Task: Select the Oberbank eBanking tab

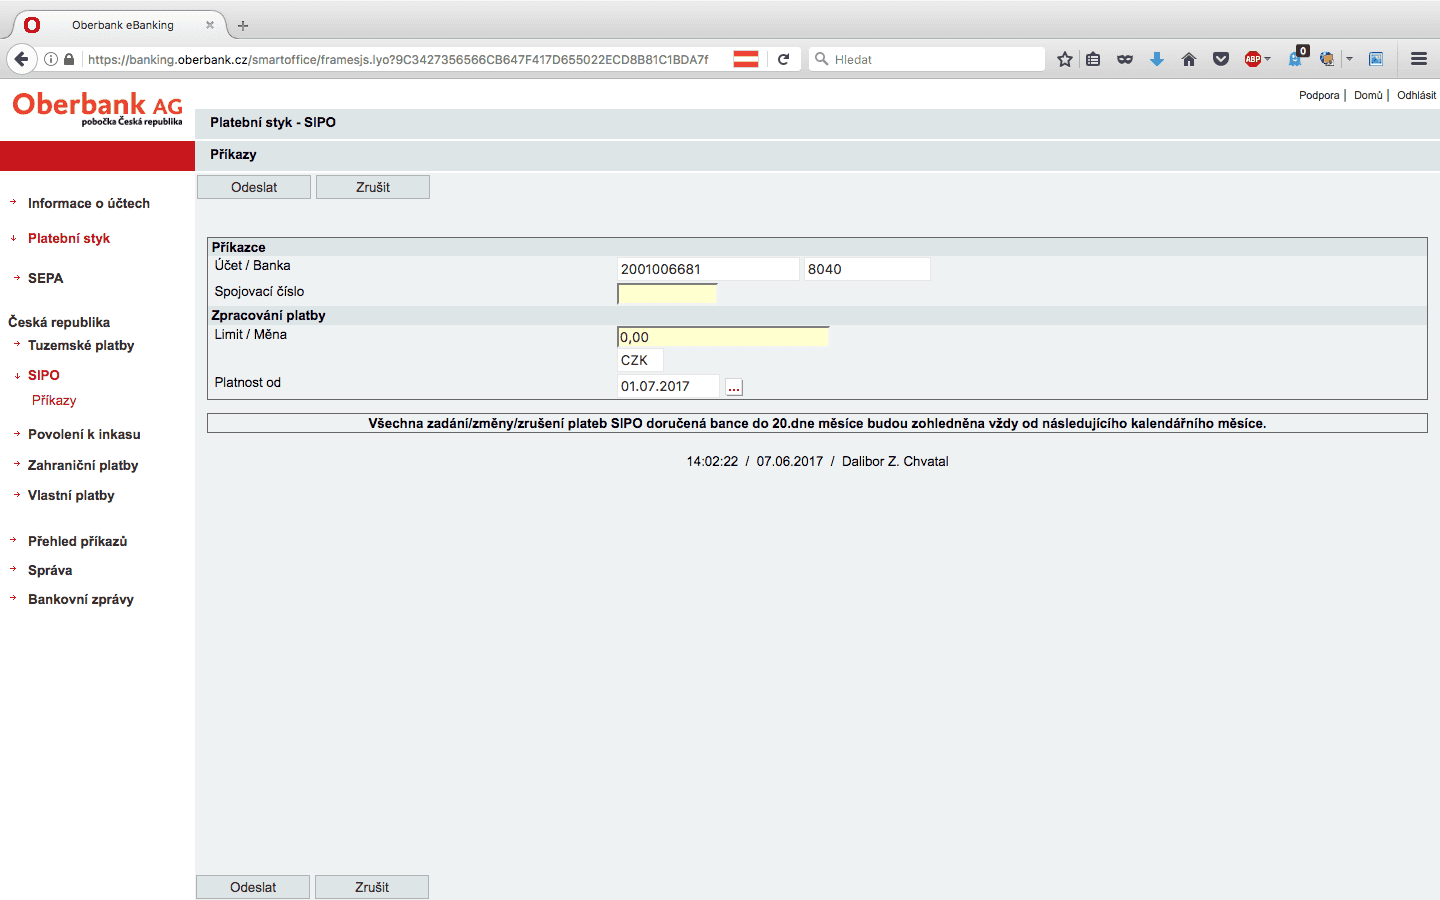Action: pos(122,25)
